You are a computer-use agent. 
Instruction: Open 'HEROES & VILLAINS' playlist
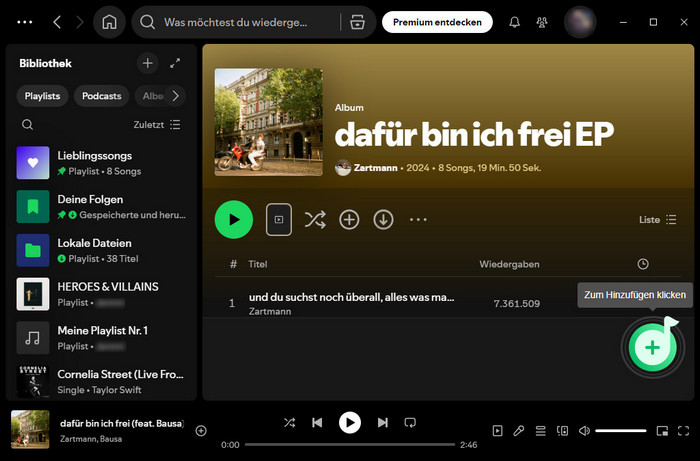coord(101,294)
